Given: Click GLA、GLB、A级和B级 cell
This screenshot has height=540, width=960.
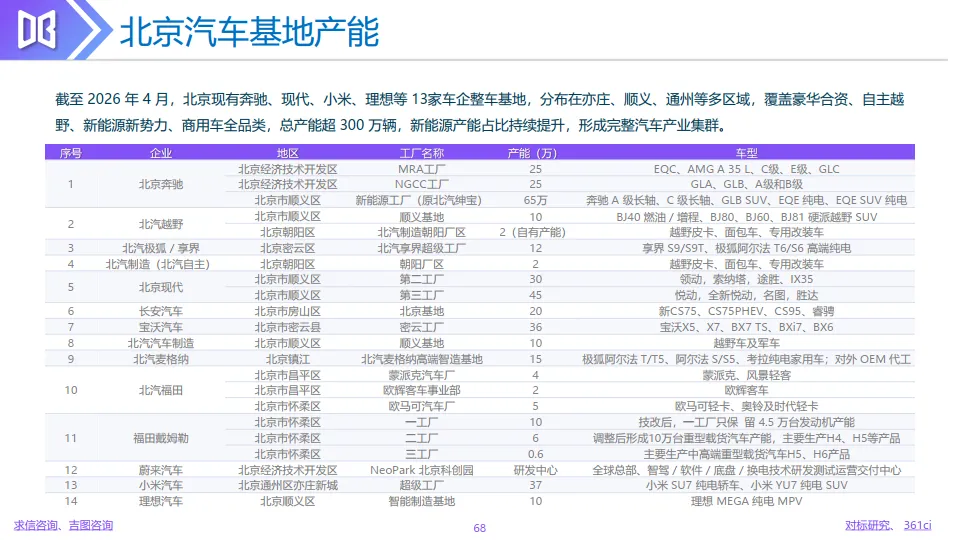Looking at the screenshot, I should coord(746,184).
